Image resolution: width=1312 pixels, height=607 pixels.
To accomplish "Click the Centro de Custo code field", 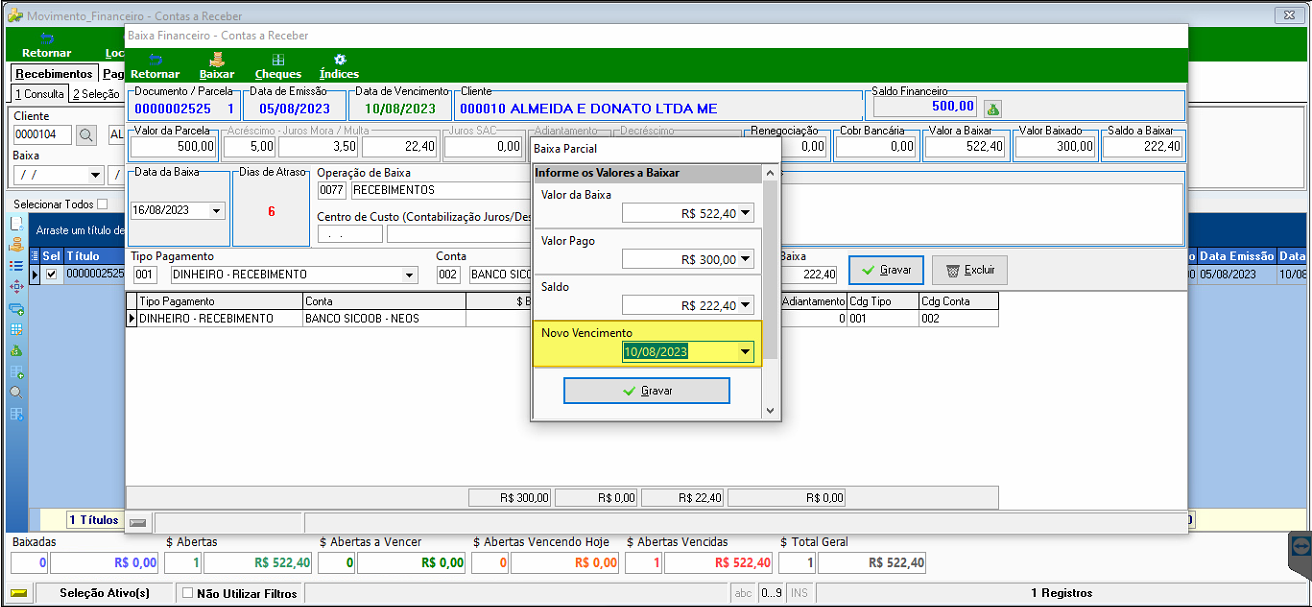I will pyautogui.click(x=350, y=234).
